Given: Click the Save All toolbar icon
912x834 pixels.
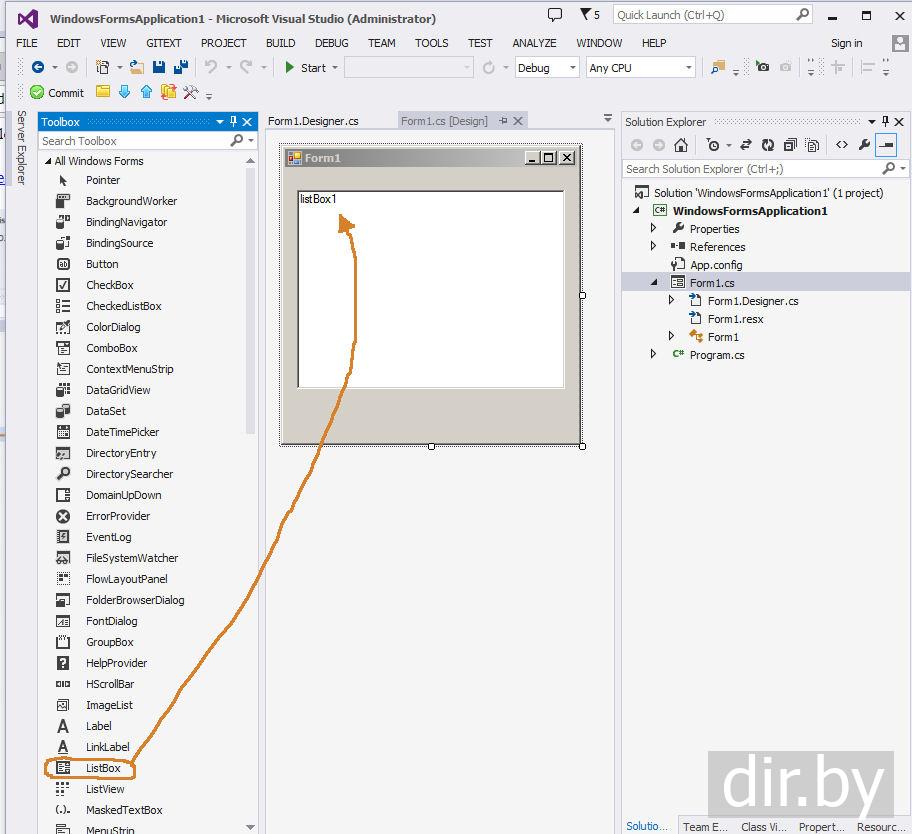Looking at the screenshot, I should (x=181, y=67).
